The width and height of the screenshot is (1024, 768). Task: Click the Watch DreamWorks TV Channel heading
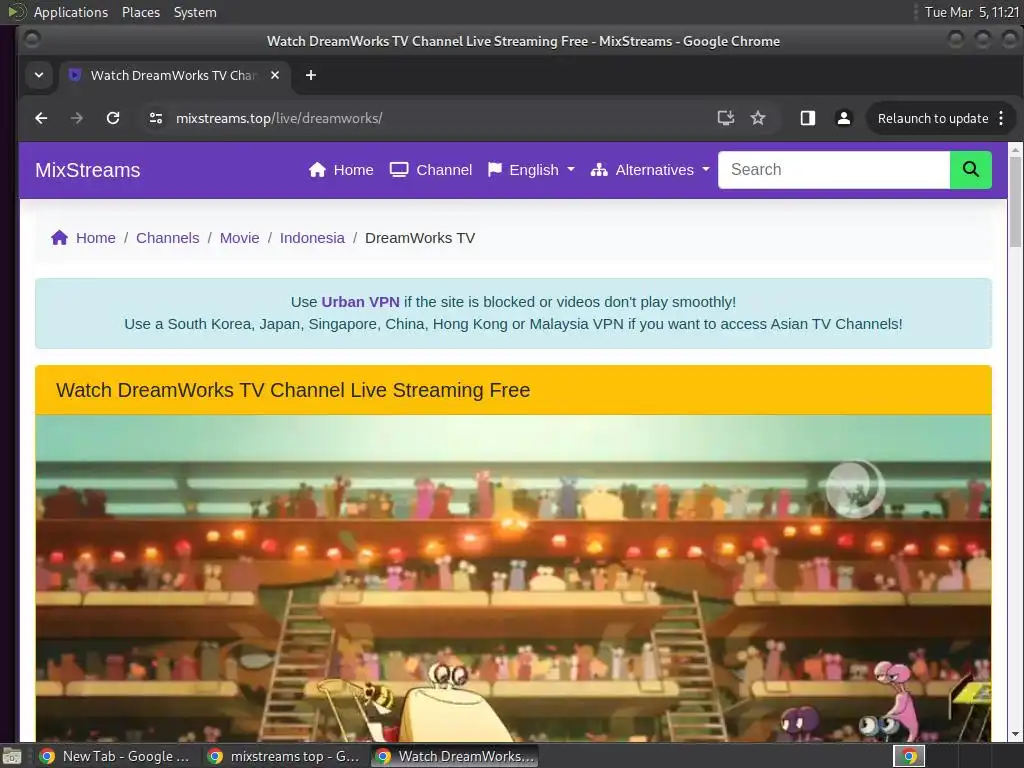pos(293,390)
